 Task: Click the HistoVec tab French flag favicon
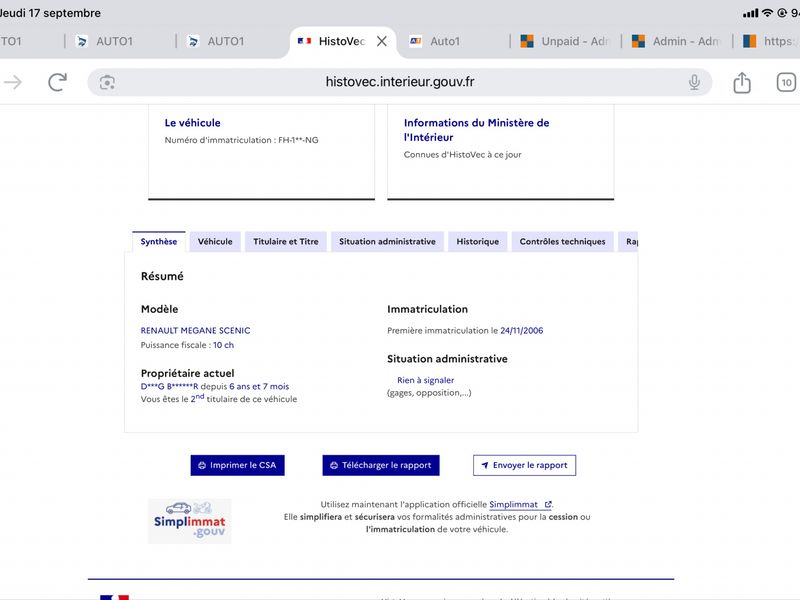pos(304,41)
